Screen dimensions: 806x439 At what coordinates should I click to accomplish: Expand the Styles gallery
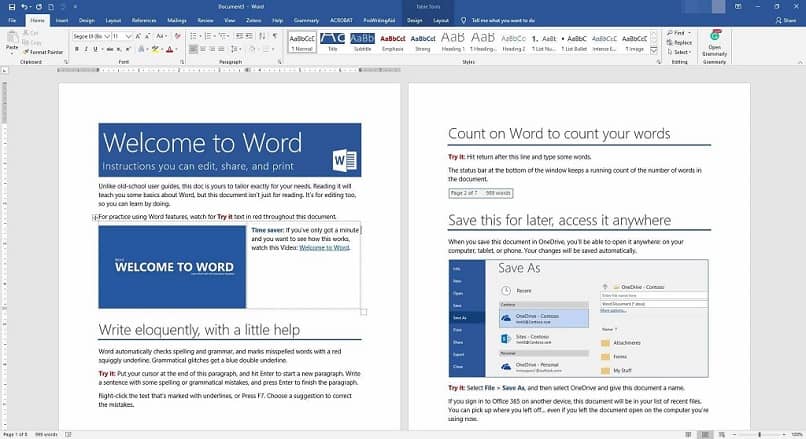pos(653,52)
